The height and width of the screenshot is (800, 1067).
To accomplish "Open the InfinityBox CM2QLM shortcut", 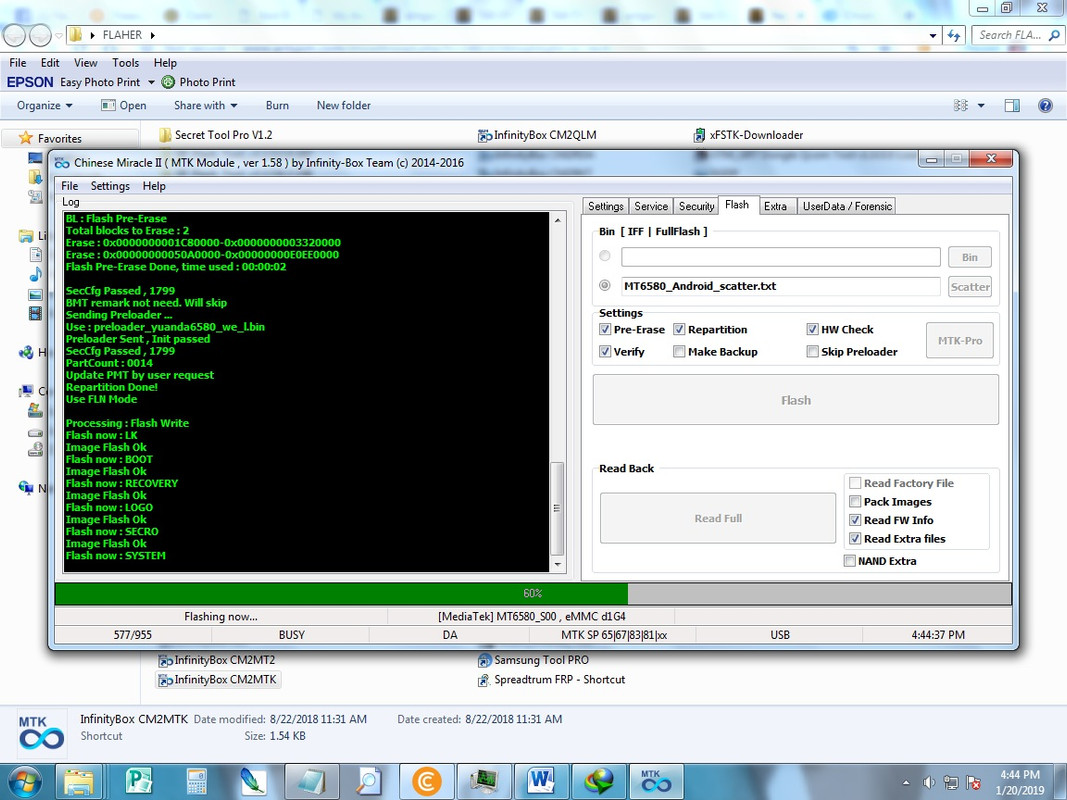I will tap(537, 135).
